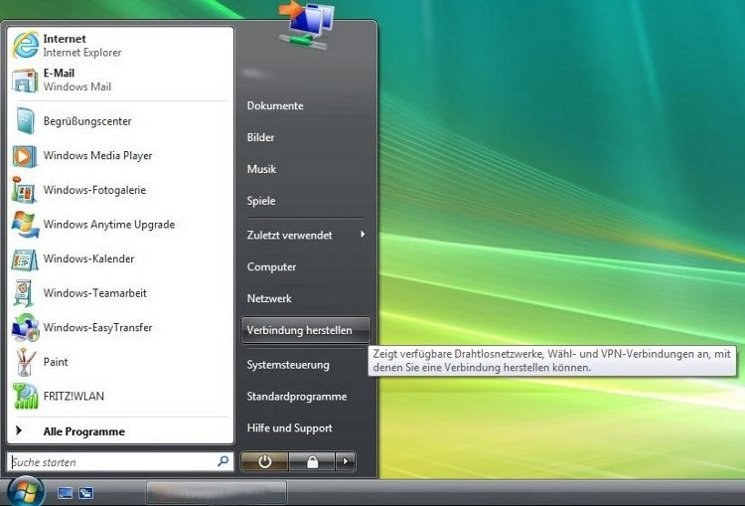Click the Windows Anytime Upgrade label
The image size is (745, 506).
109,225
